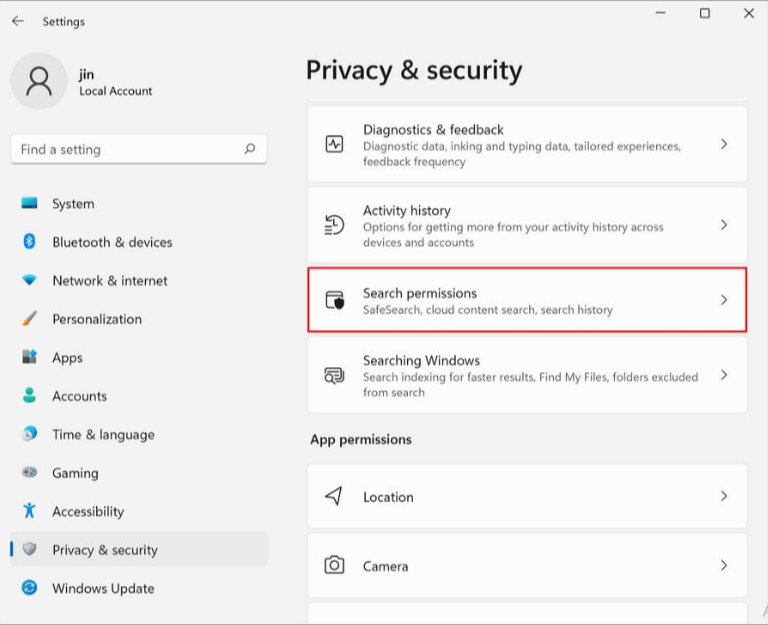Open Camera app permission

[527, 565]
